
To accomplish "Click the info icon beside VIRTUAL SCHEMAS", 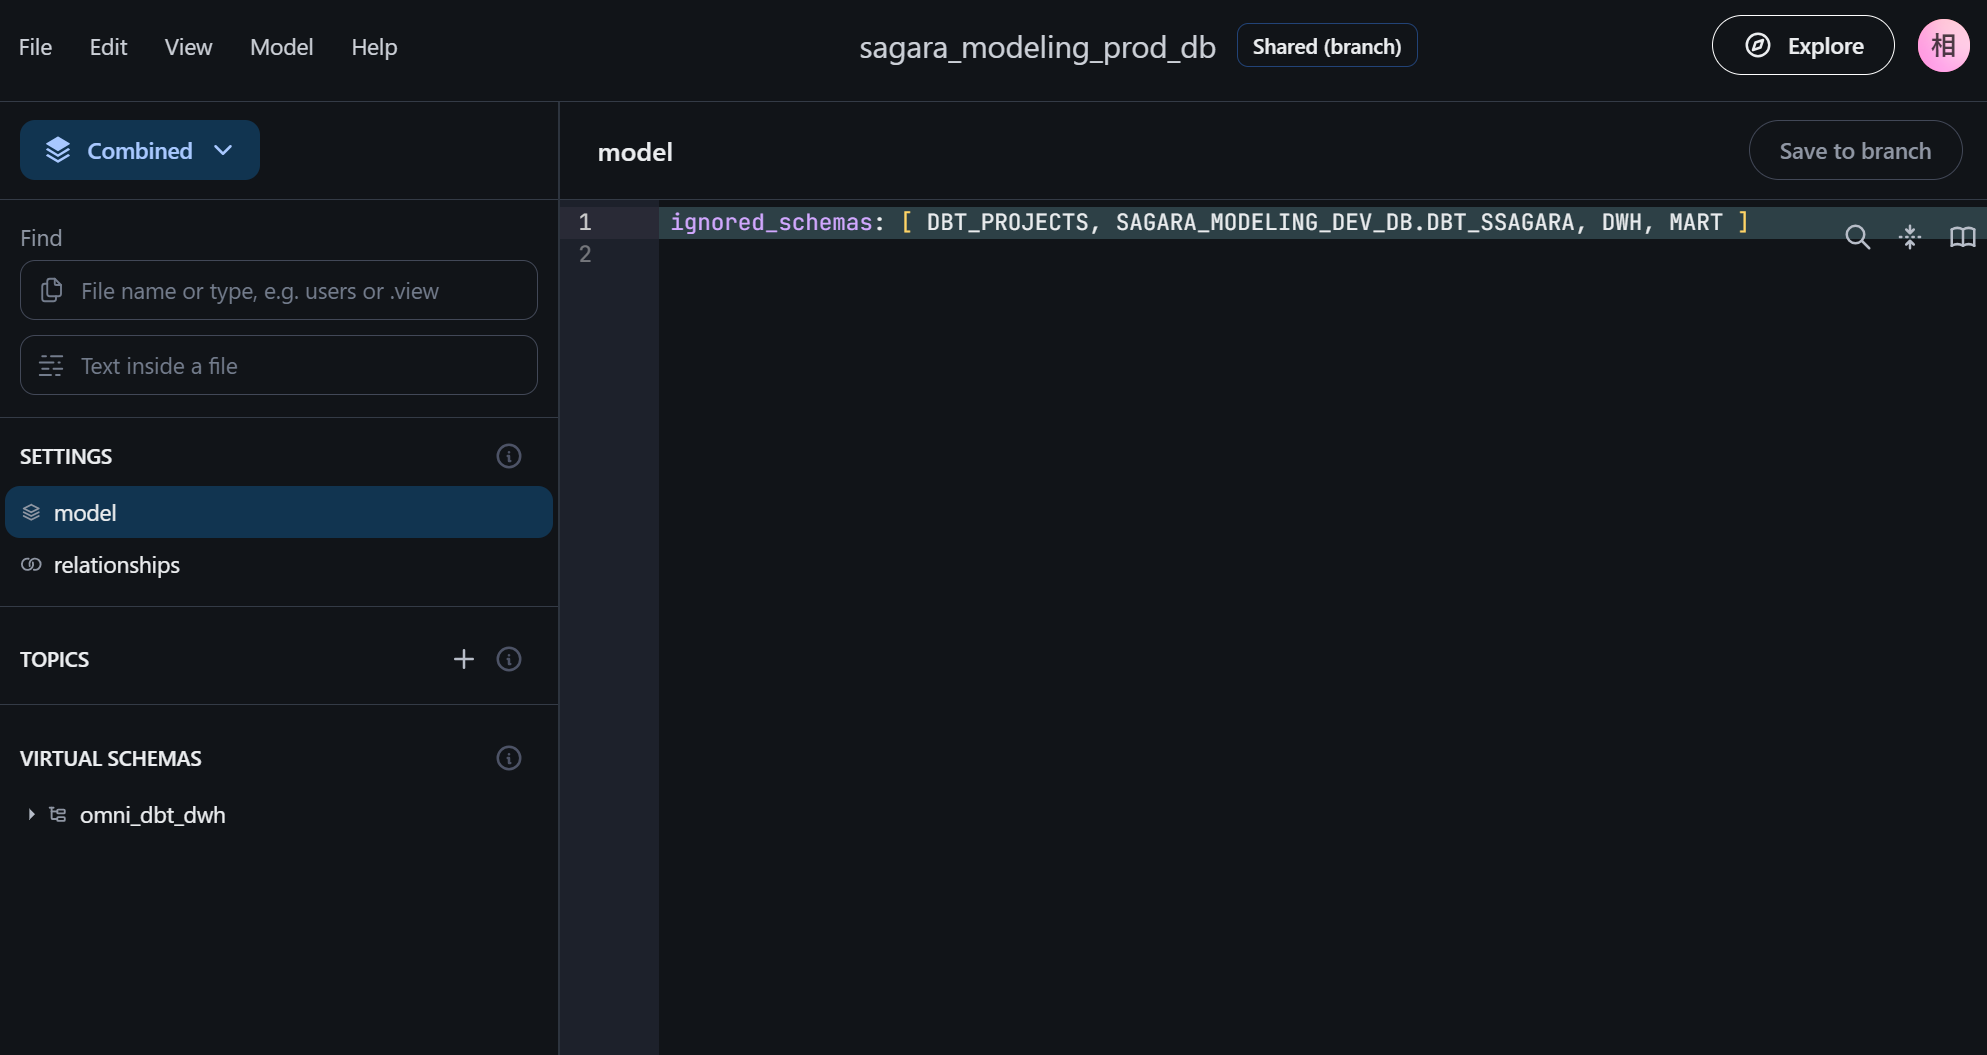I will pyautogui.click(x=509, y=758).
